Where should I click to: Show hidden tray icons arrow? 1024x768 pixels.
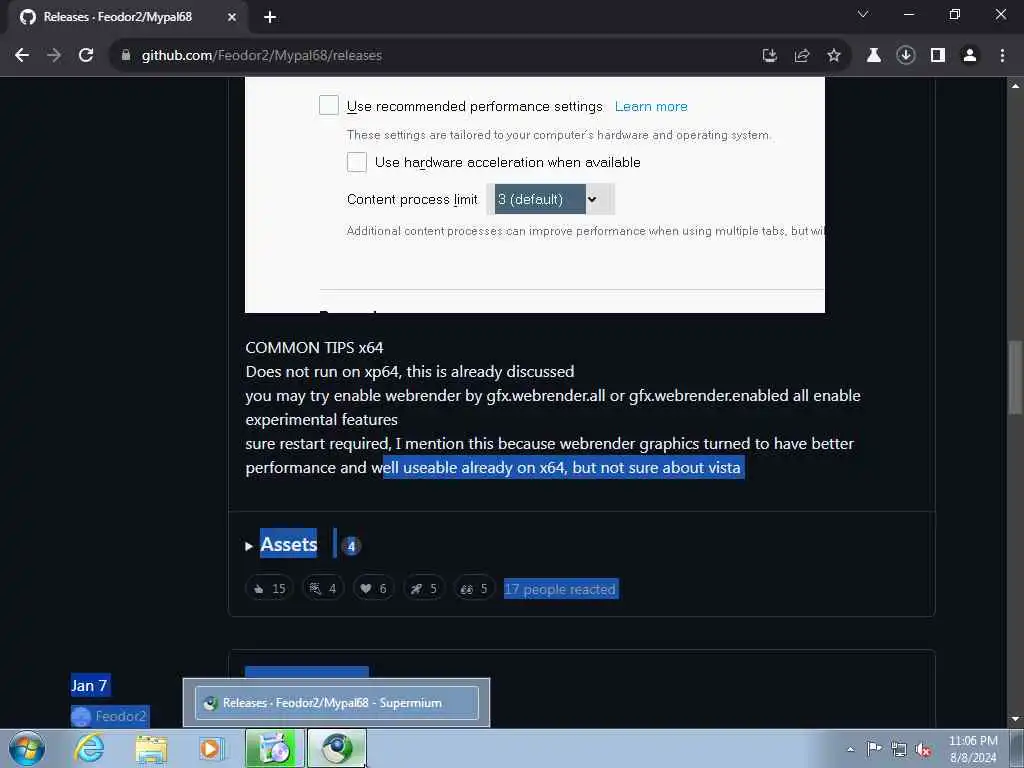pos(850,749)
